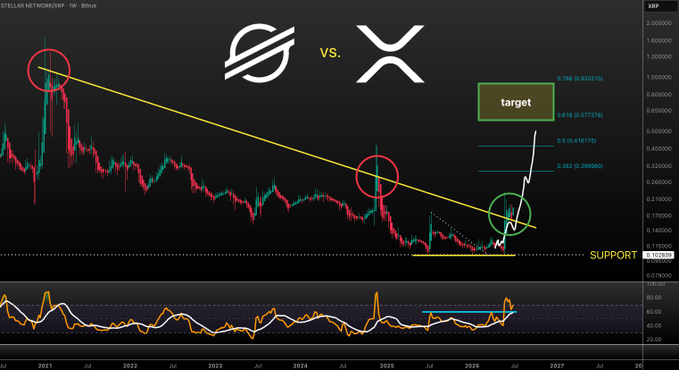
Task: Click price axis value 0.079000
Action: tap(659, 276)
